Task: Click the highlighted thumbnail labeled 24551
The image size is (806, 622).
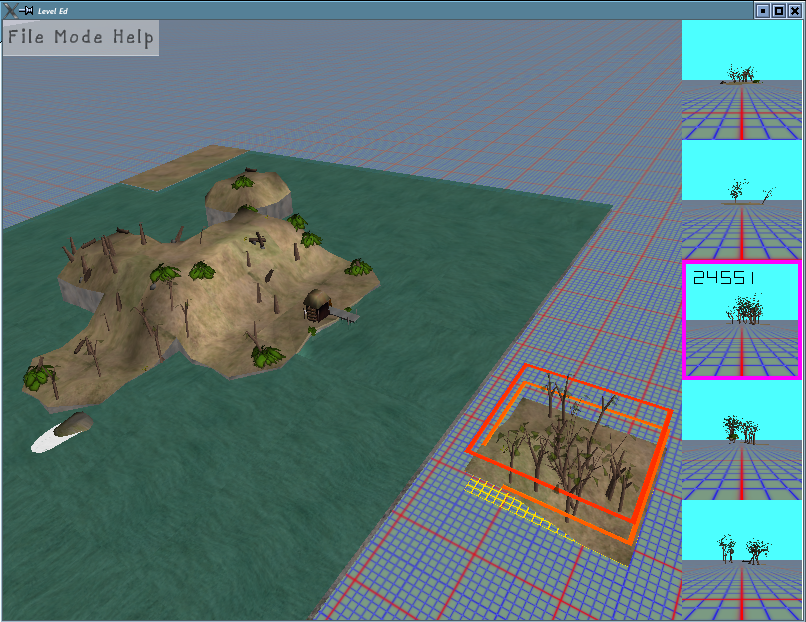Action: click(741, 320)
